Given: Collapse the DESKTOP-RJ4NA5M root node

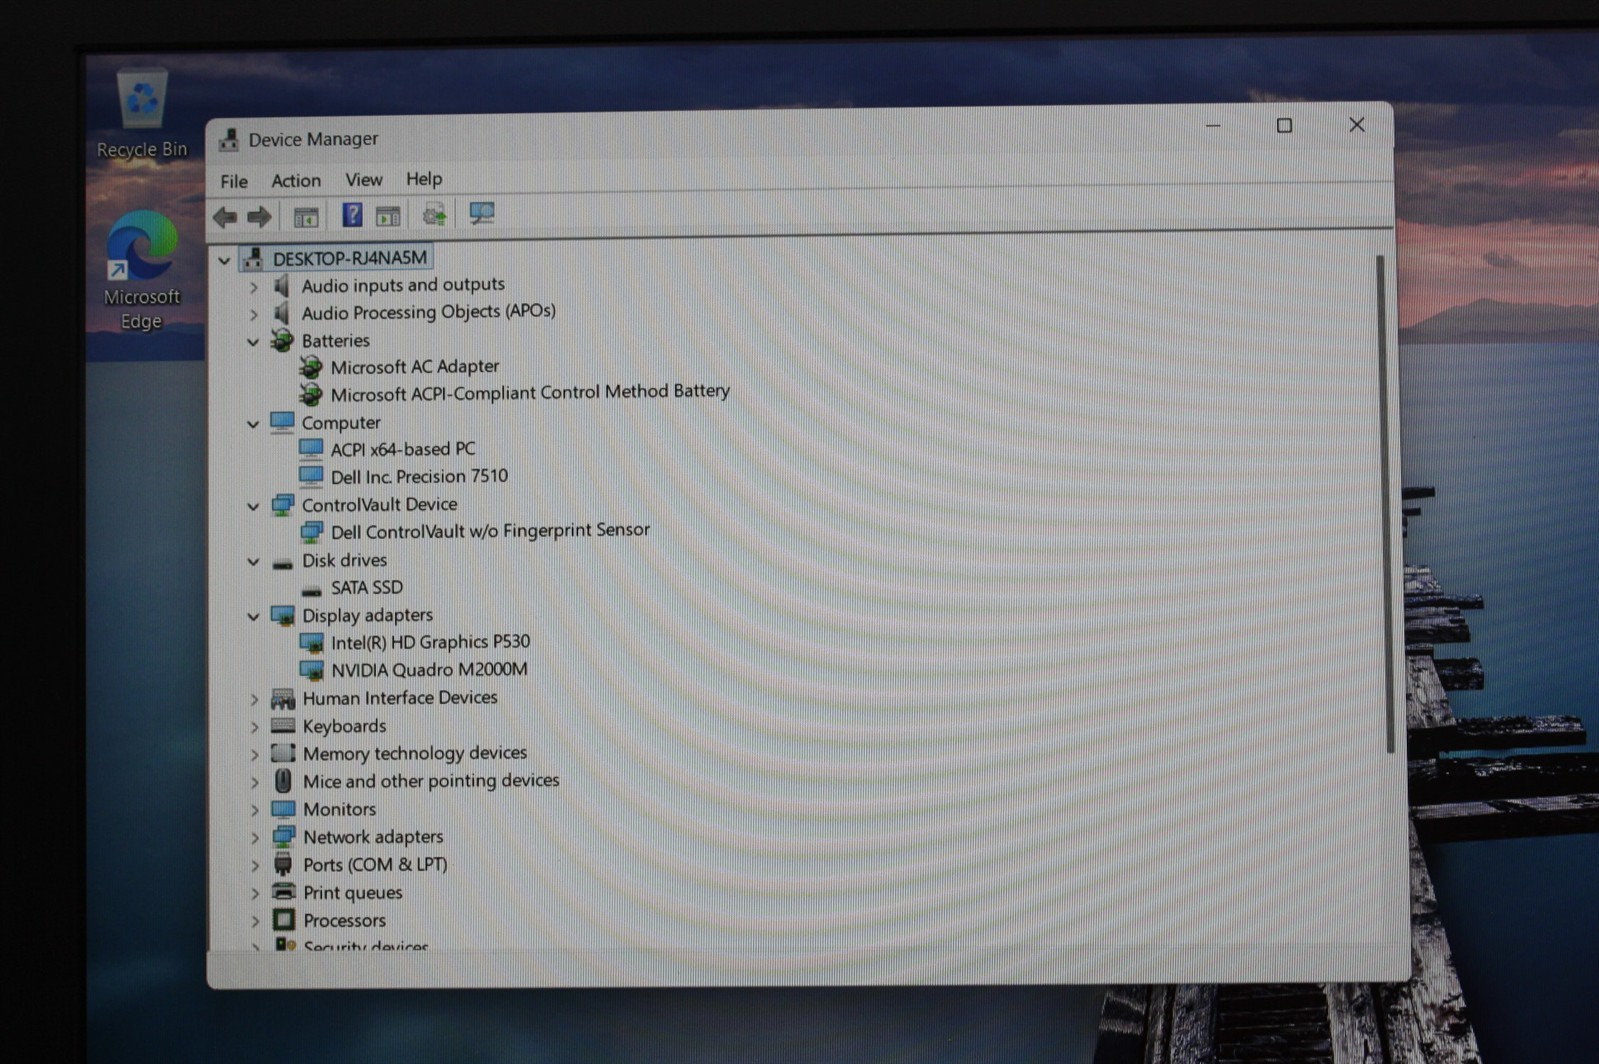Looking at the screenshot, I should point(224,260).
